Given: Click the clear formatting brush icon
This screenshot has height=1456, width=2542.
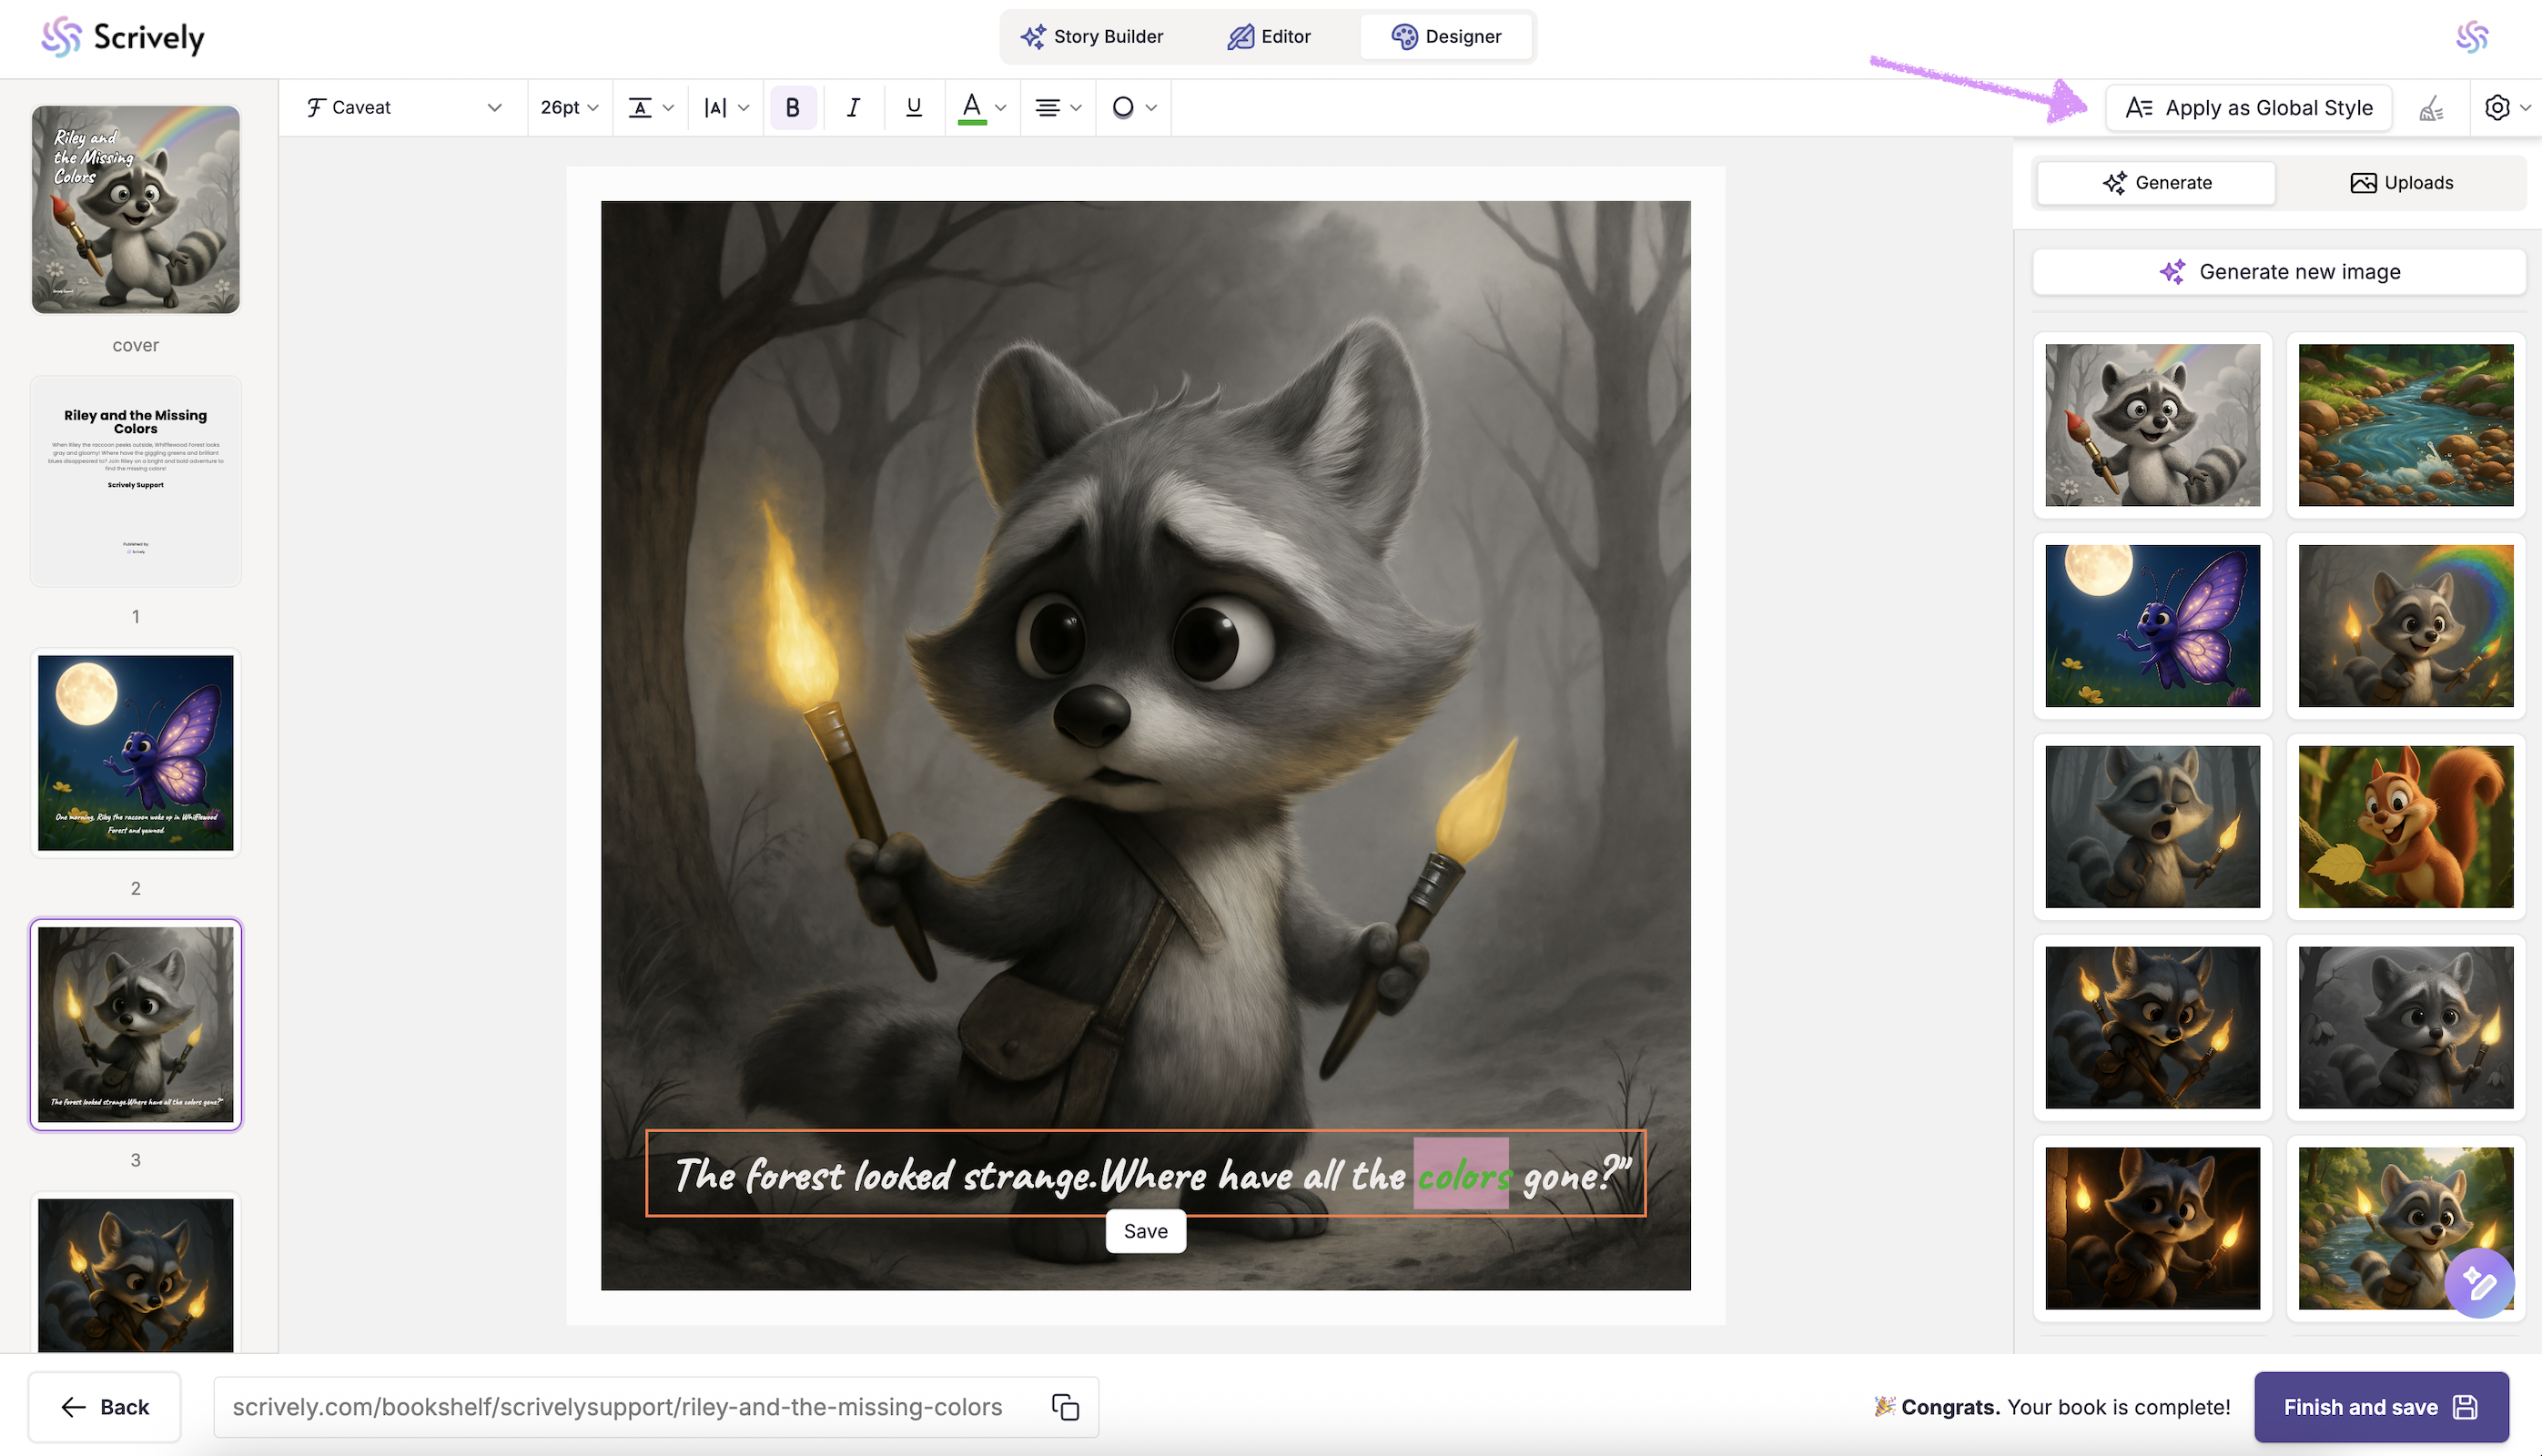Looking at the screenshot, I should 2431,108.
